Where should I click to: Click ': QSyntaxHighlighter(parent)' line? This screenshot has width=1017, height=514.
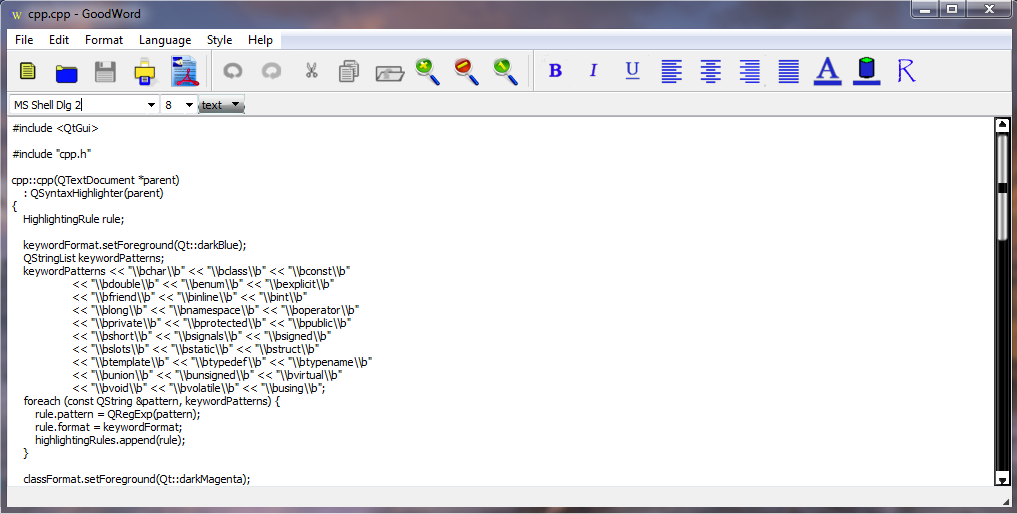point(93,193)
